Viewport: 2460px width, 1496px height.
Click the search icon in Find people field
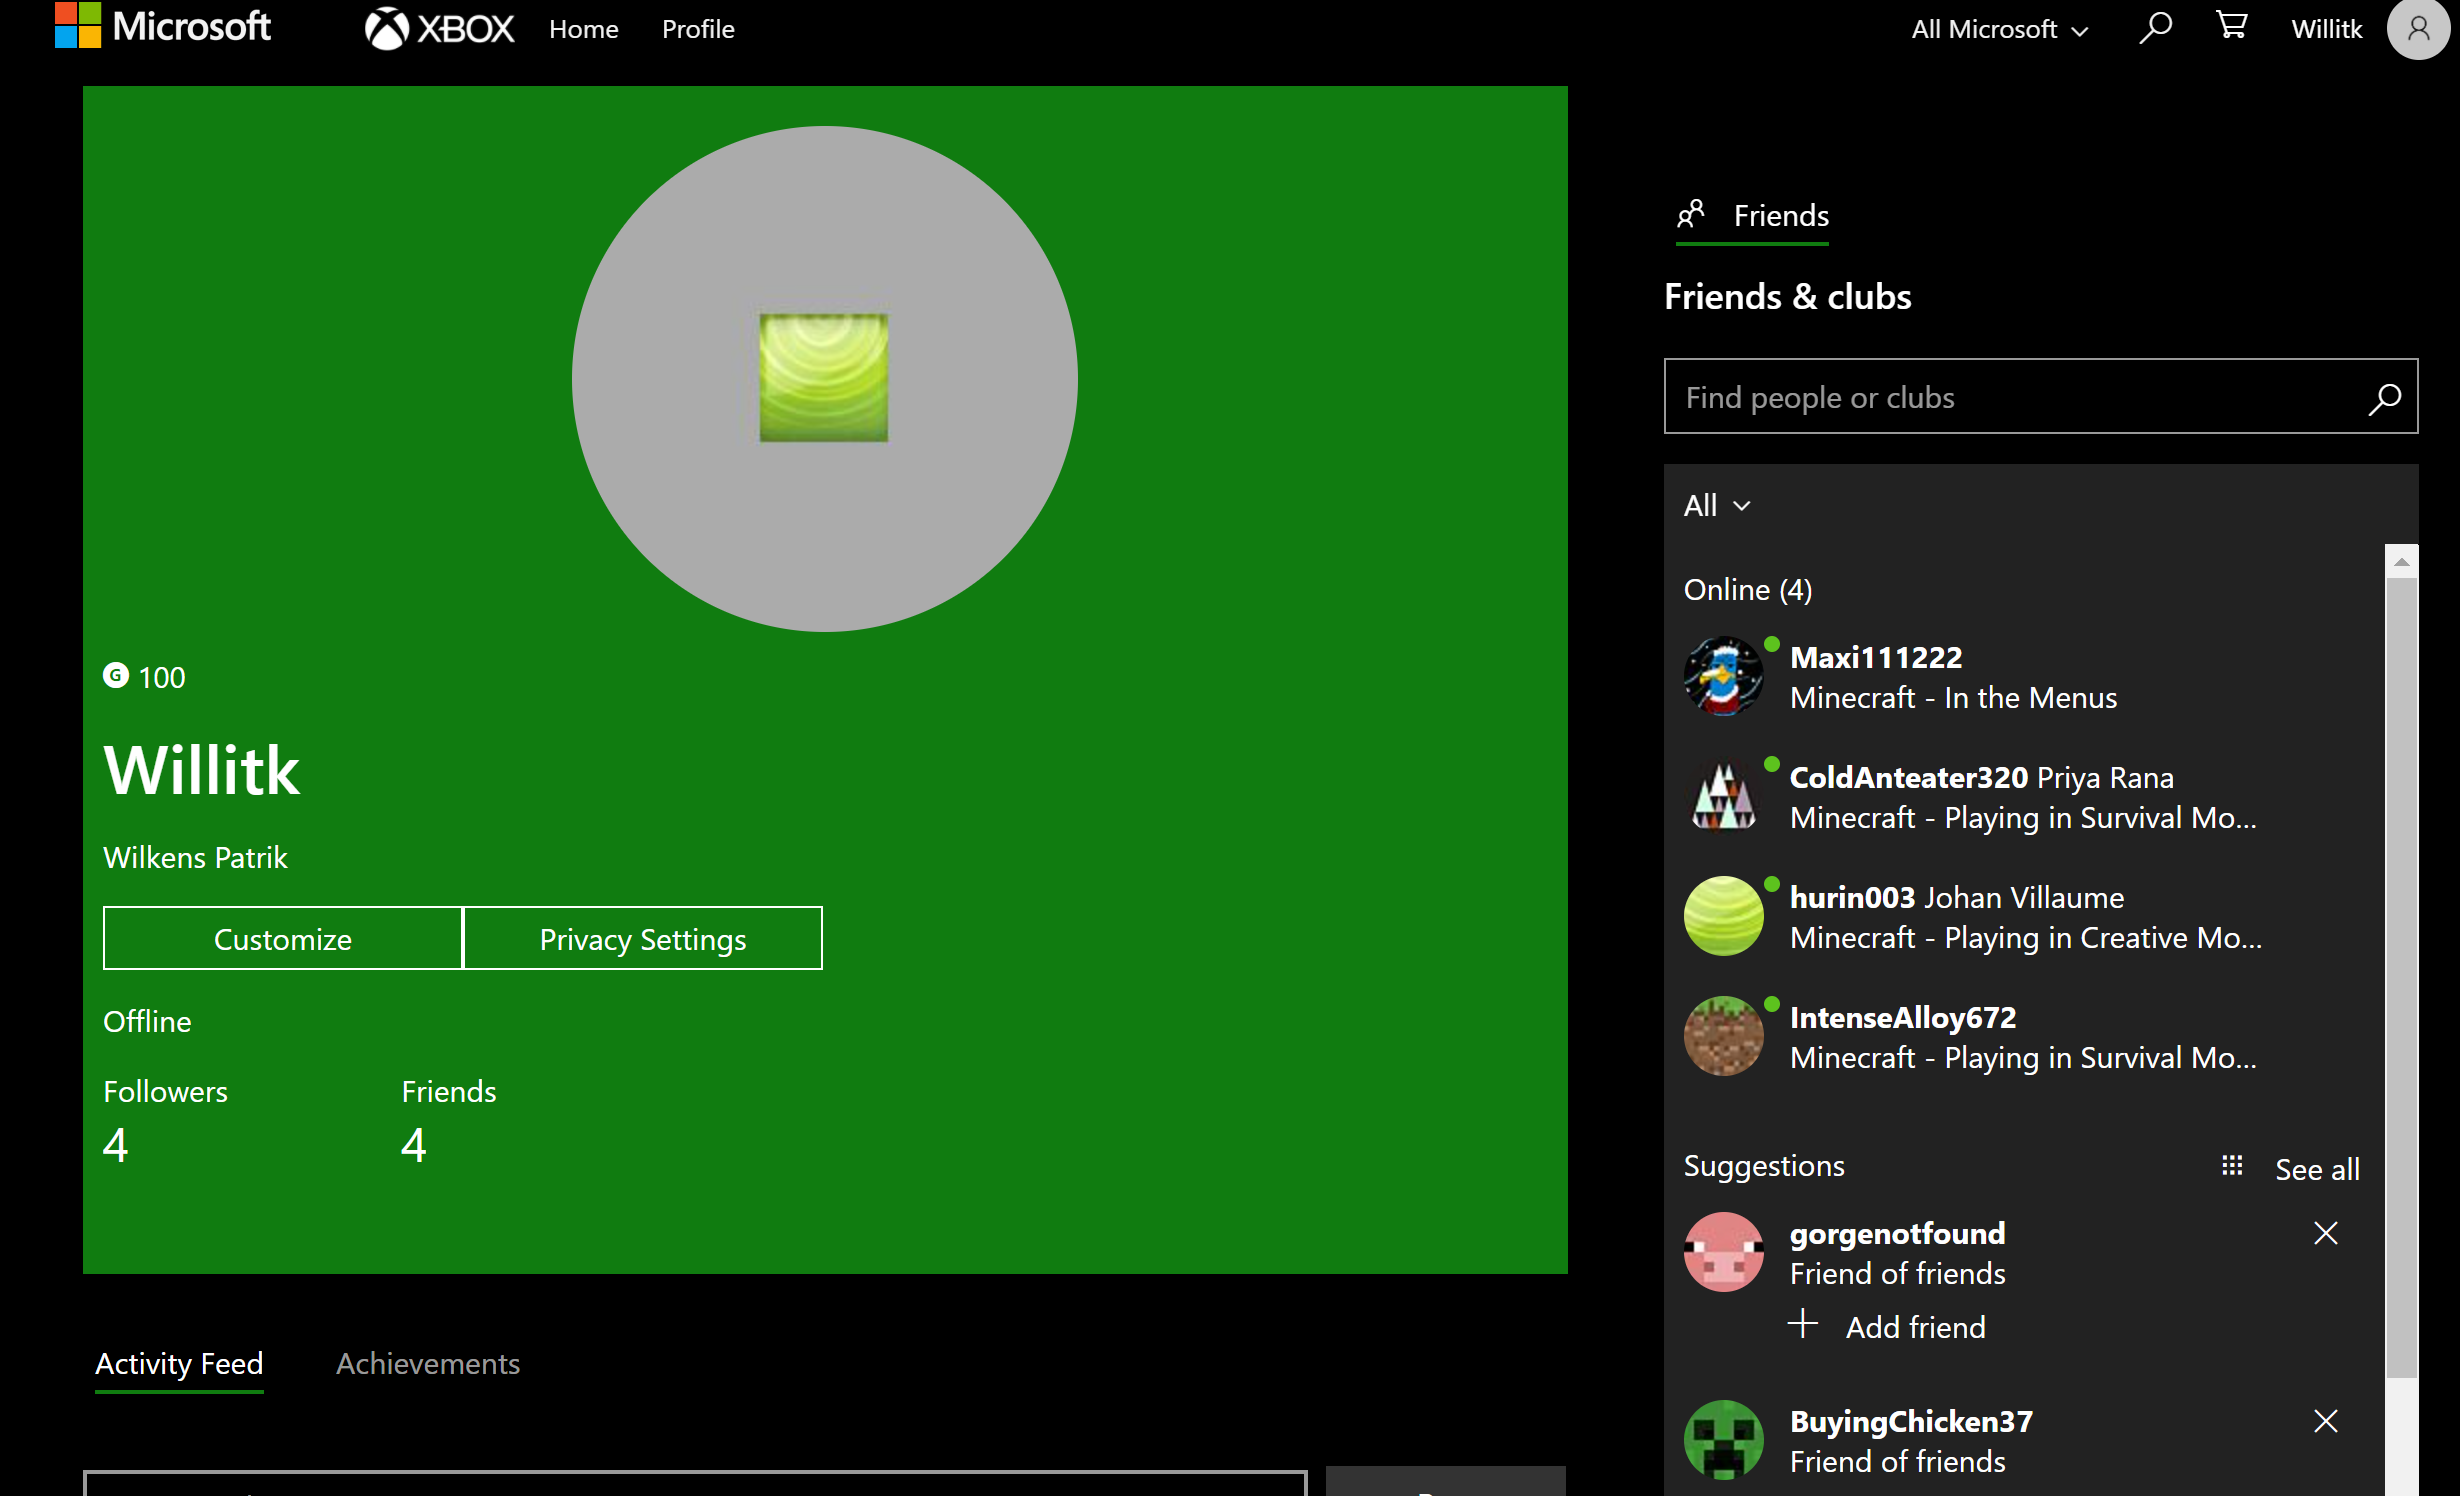click(x=2384, y=398)
